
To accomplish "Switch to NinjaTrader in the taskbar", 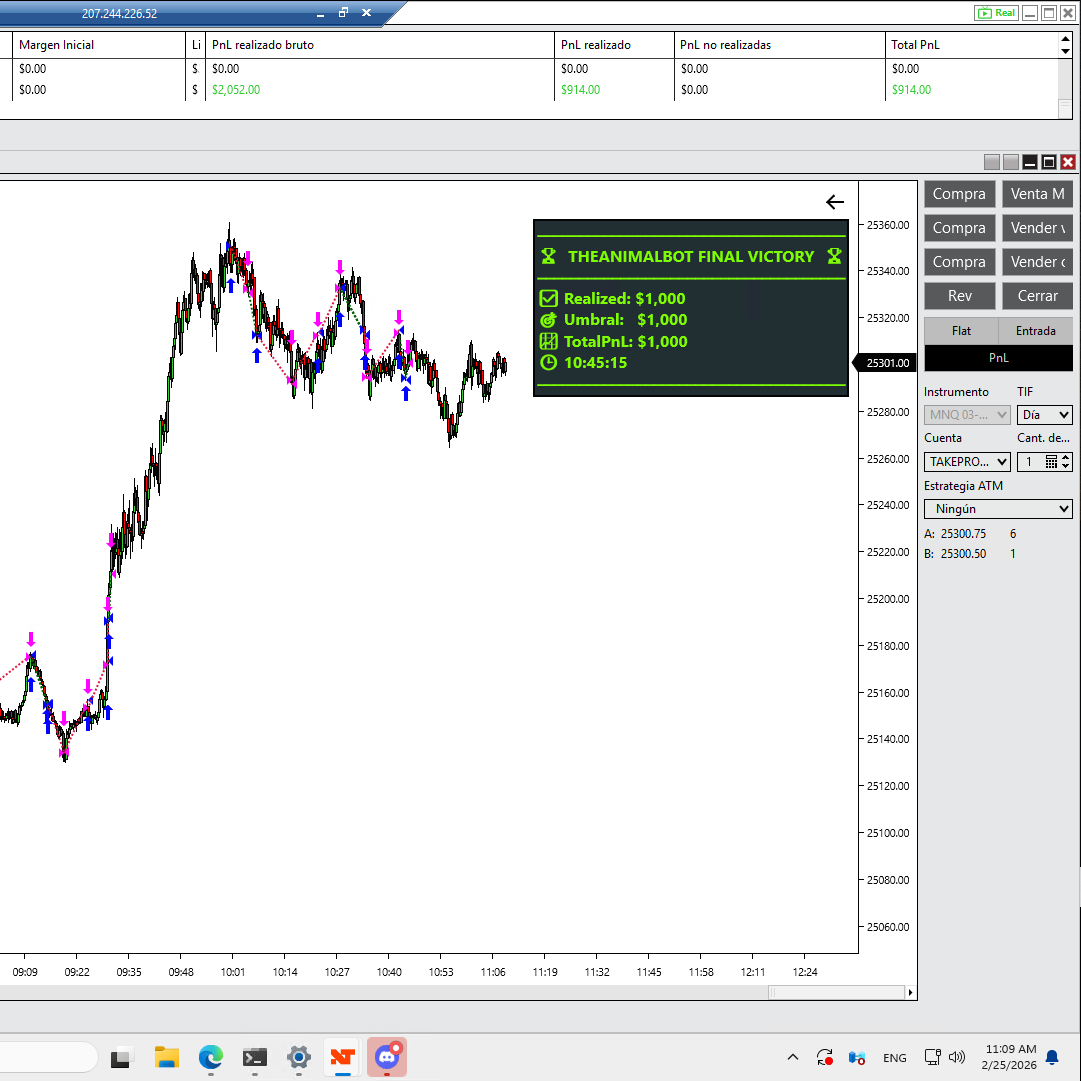I will coord(343,1057).
